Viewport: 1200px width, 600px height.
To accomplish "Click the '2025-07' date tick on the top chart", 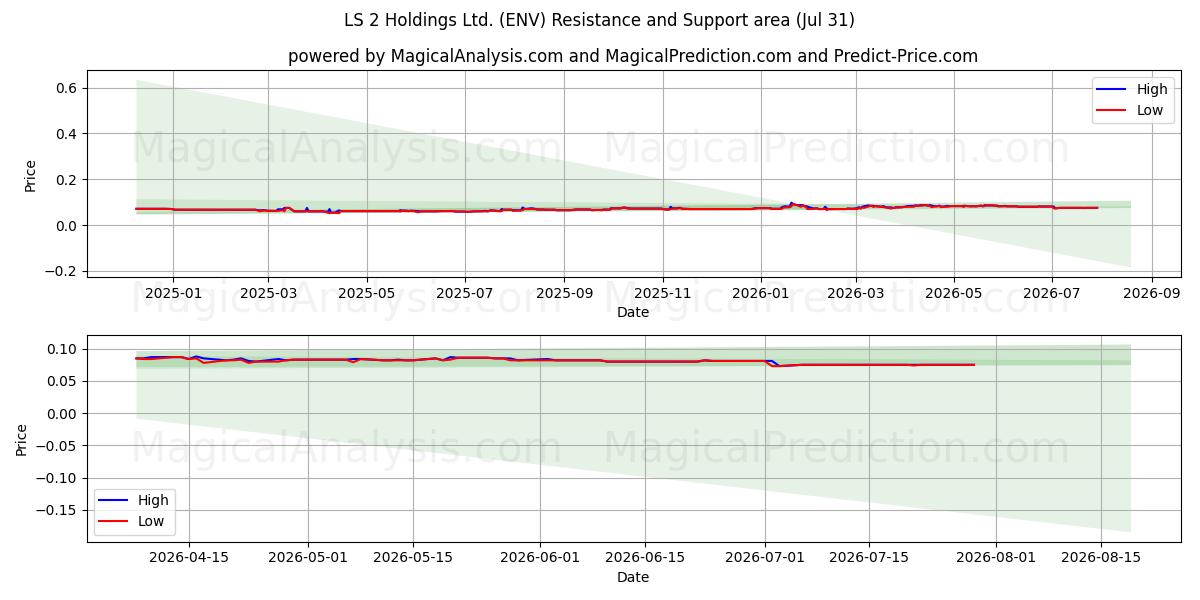I will [x=465, y=294].
